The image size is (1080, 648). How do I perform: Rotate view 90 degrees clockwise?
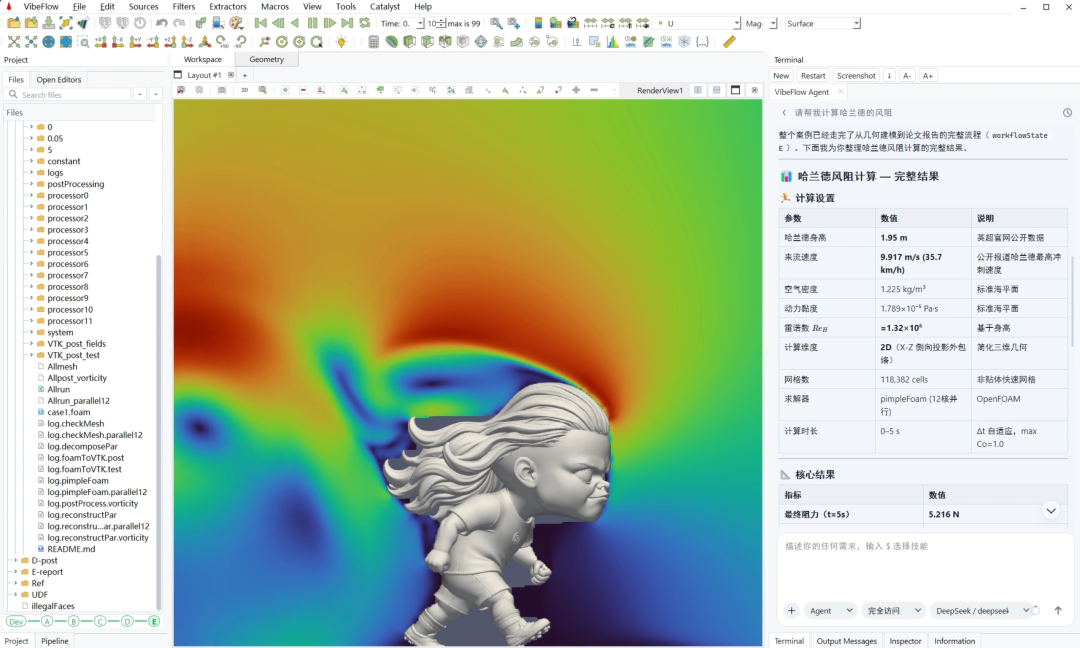click(x=222, y=42)
